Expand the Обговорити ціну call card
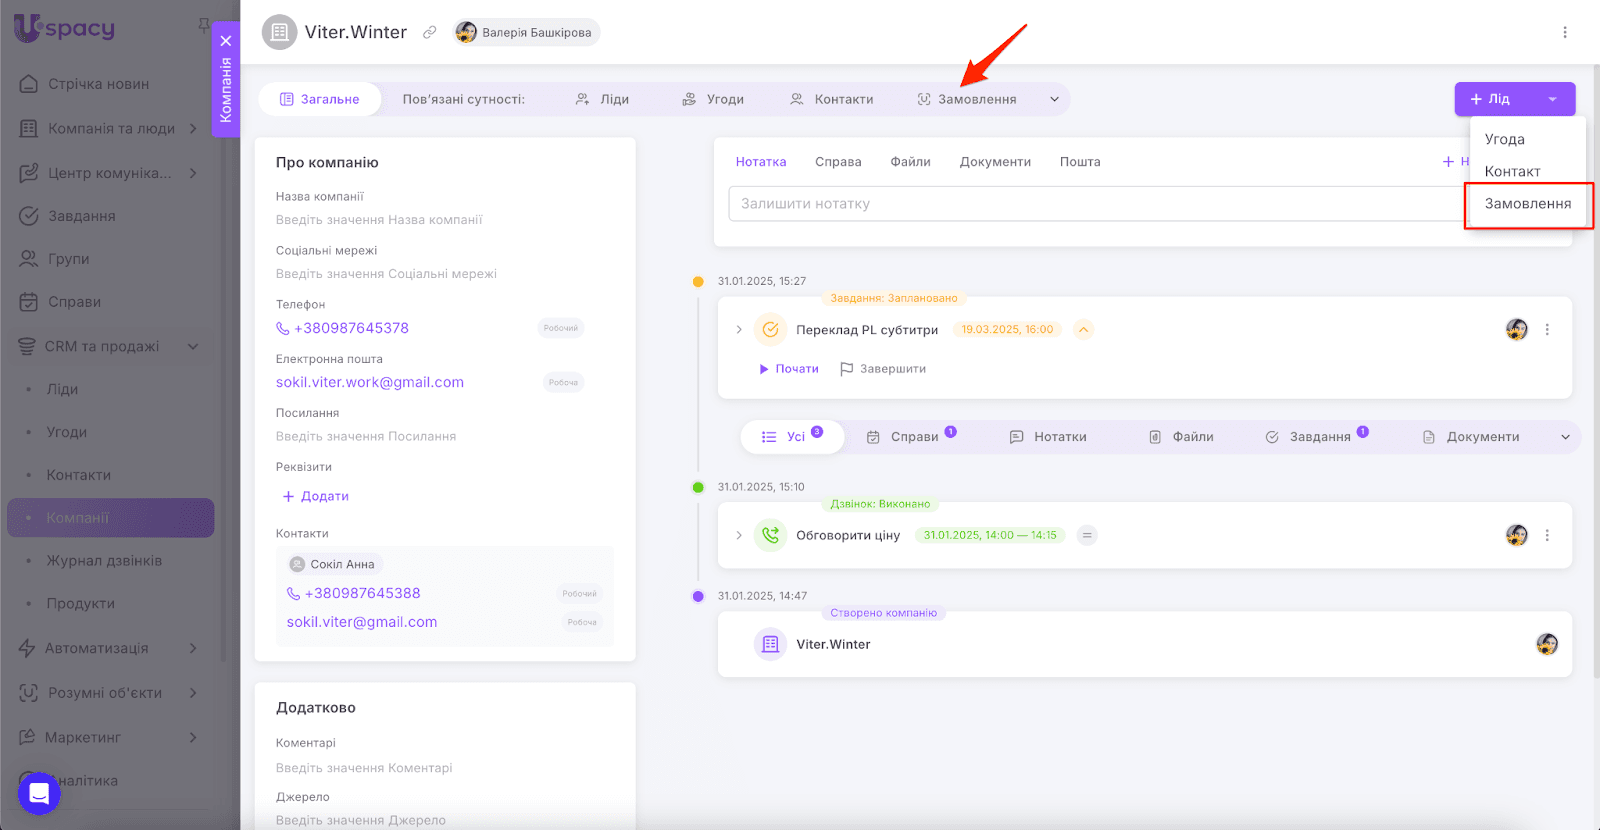The image size is (1600, 830). coord(739,535)
